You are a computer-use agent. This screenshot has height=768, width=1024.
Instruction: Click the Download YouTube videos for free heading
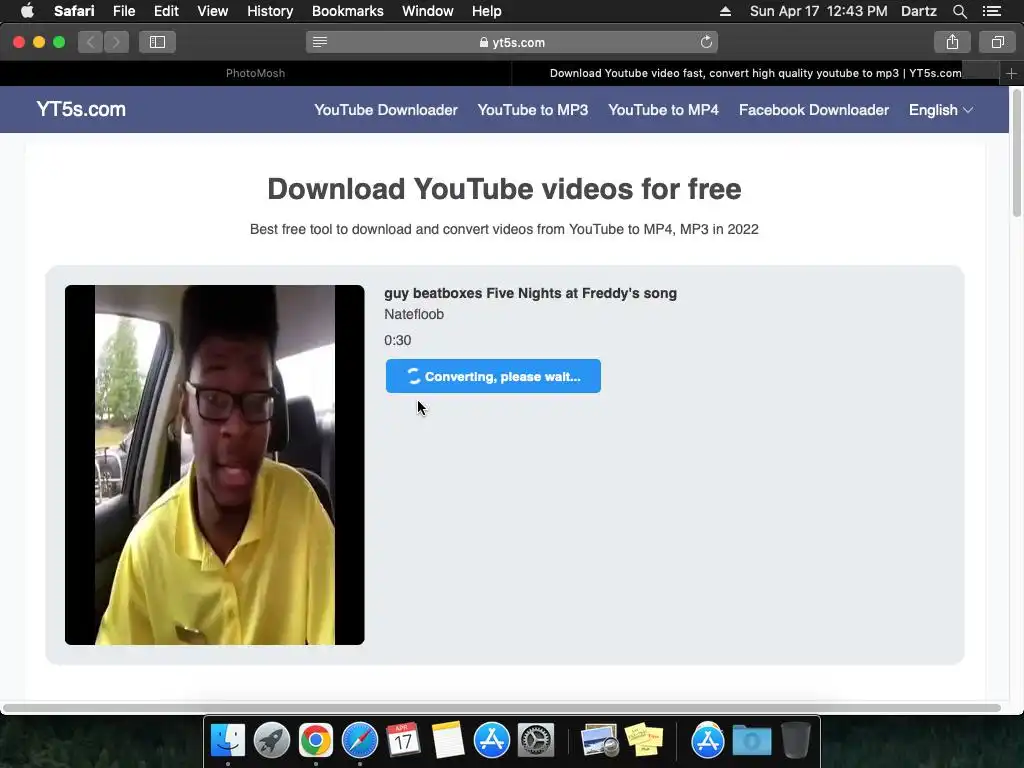[504, 189]
